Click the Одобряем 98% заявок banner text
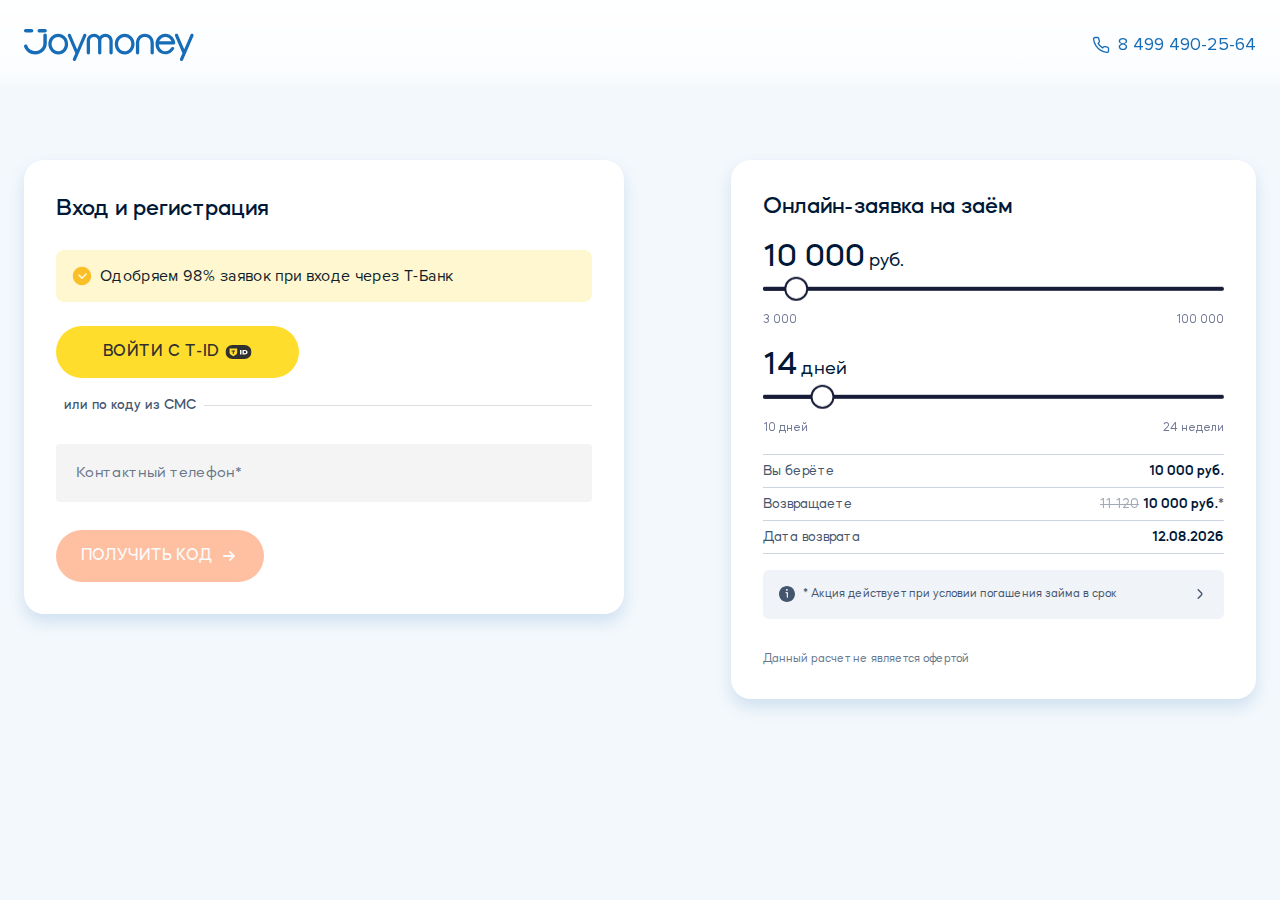 (x=277, y=276)
